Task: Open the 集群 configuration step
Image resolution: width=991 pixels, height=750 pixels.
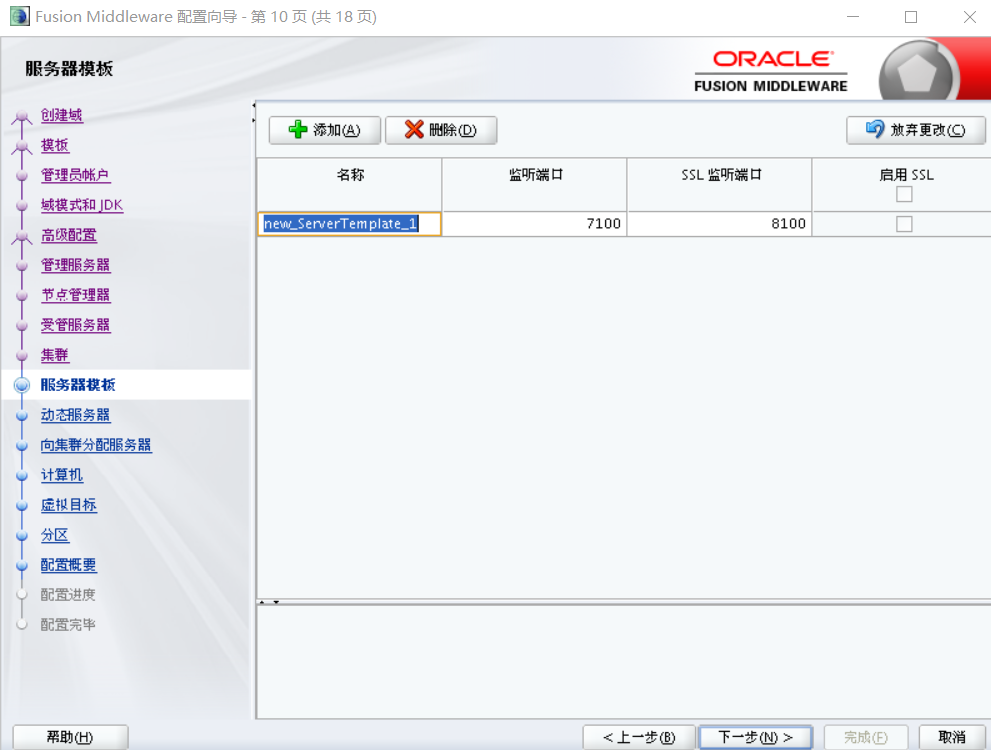Action: [55, 355]
